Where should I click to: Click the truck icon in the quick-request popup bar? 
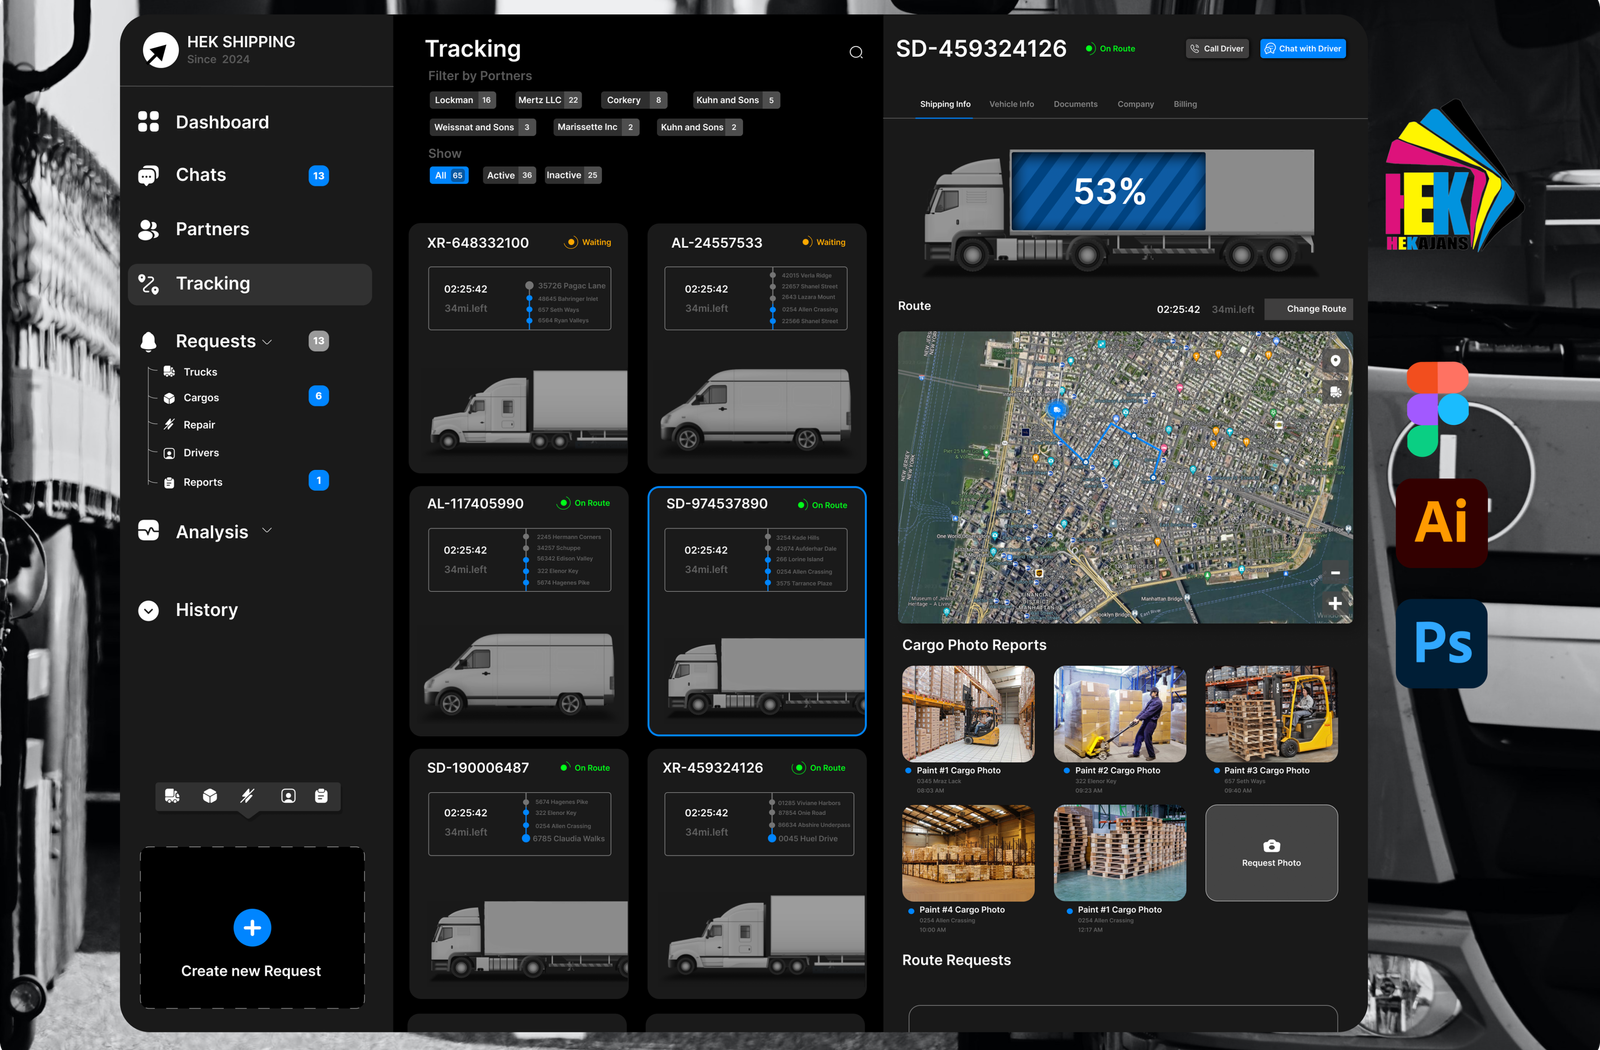172,796
